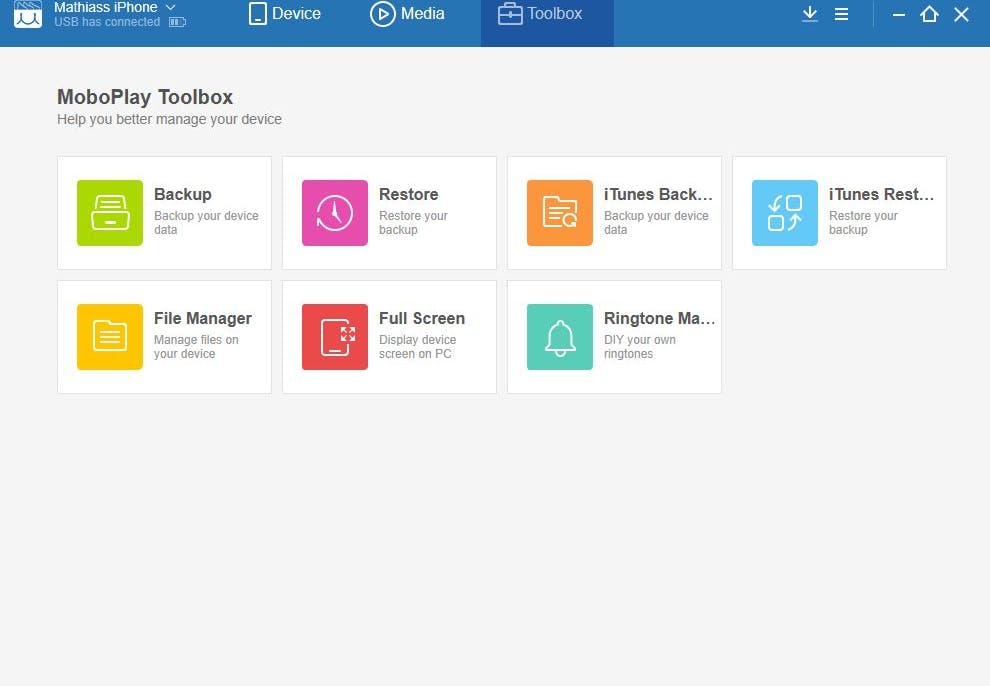
Task: Open the orange iTunes Backup icon
Action: 560,213
